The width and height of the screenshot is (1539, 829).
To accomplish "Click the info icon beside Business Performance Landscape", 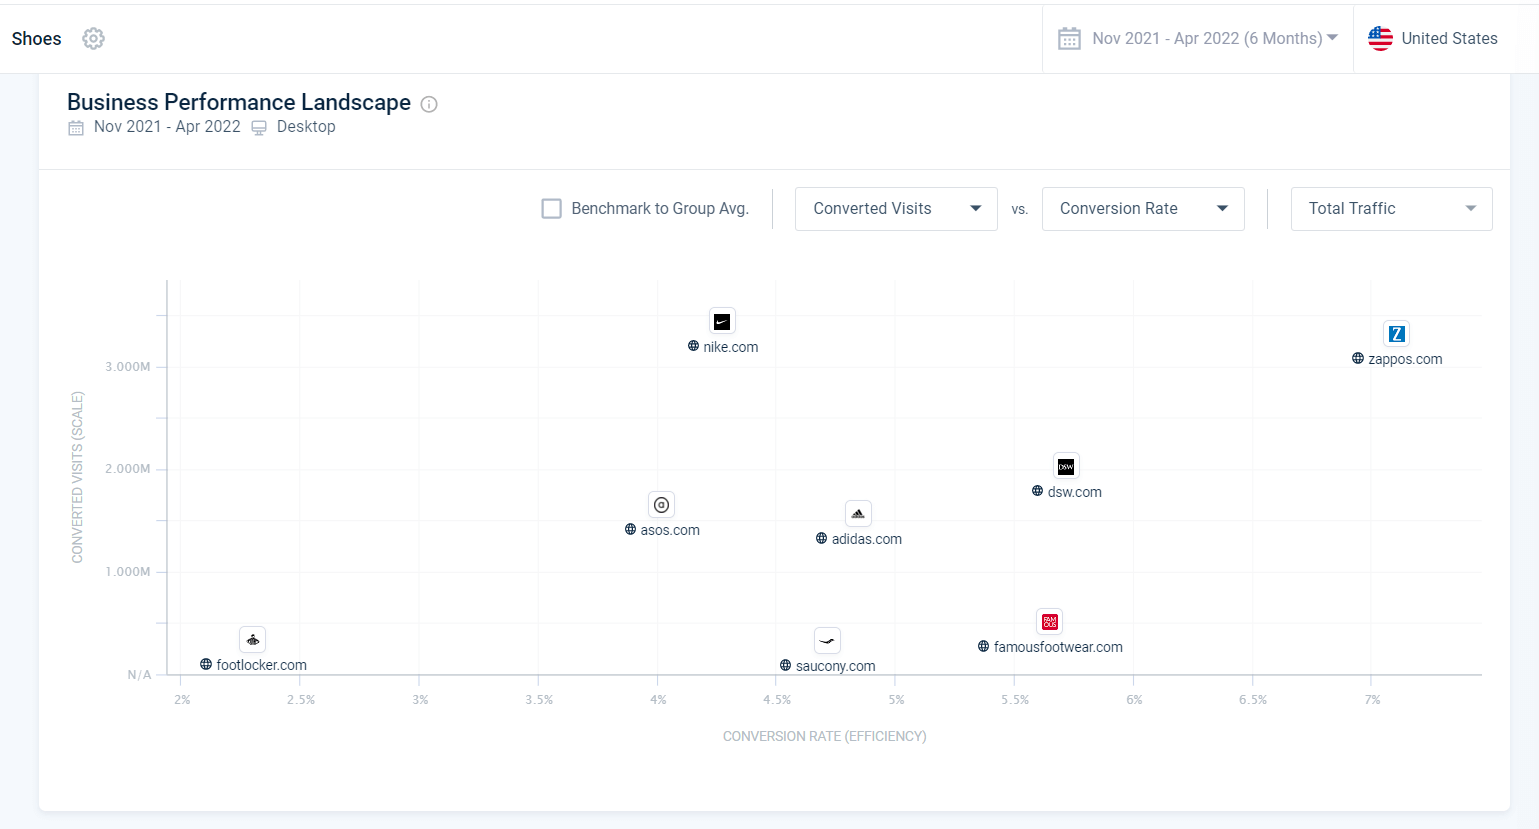I will coord(429,104).
